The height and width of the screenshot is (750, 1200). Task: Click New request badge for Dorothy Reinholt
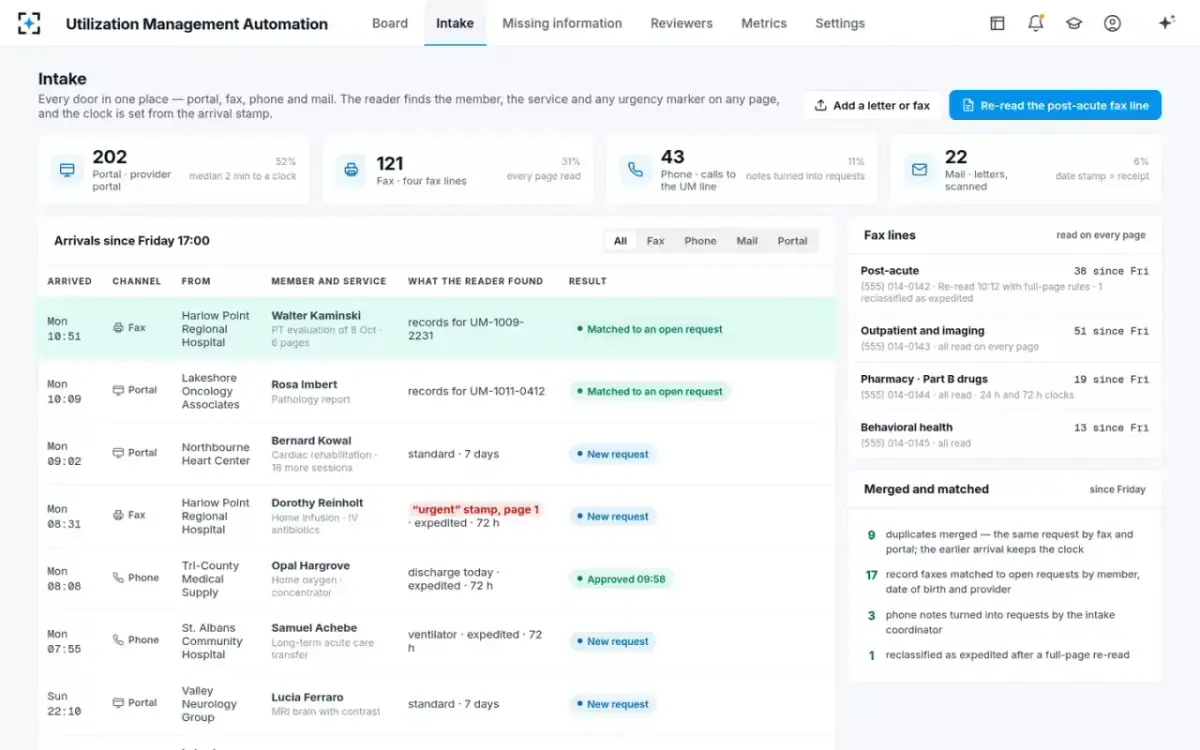(x=613, y=516)
